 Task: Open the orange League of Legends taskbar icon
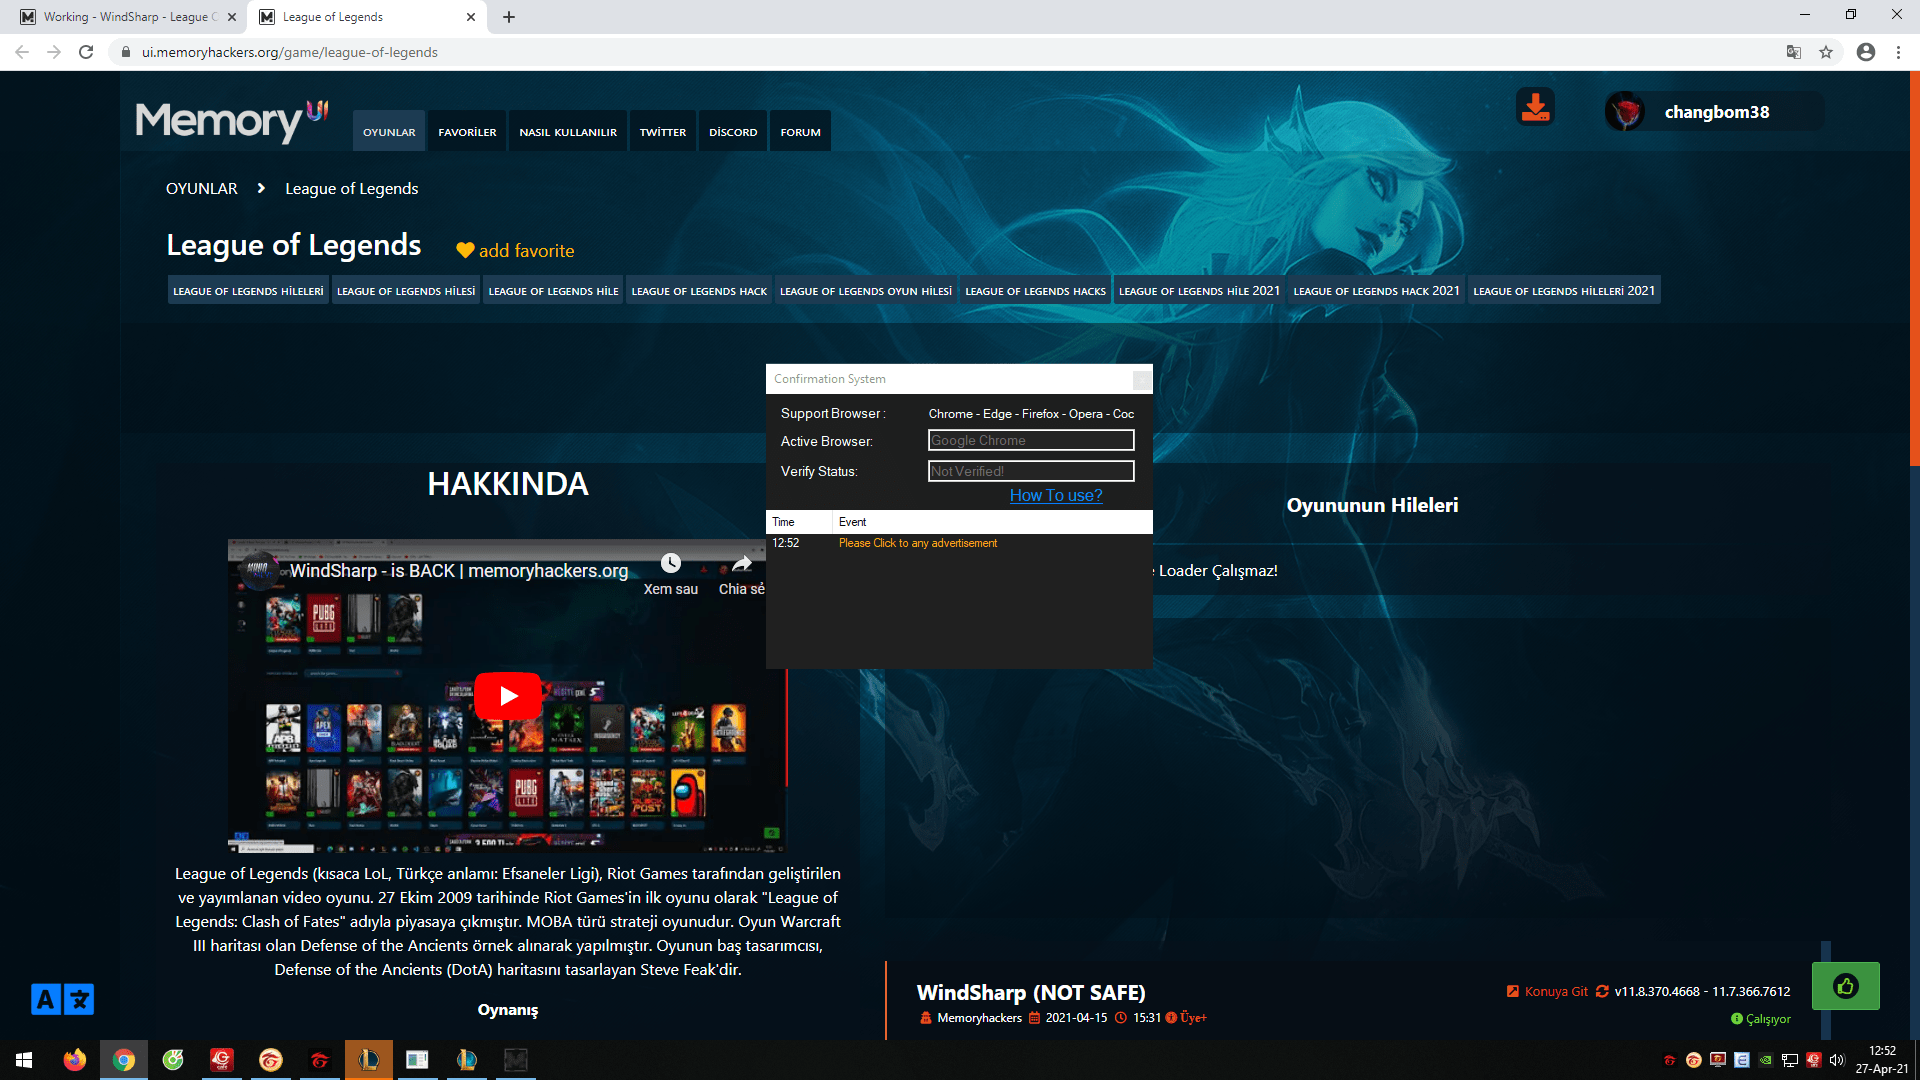(369, 1060)
